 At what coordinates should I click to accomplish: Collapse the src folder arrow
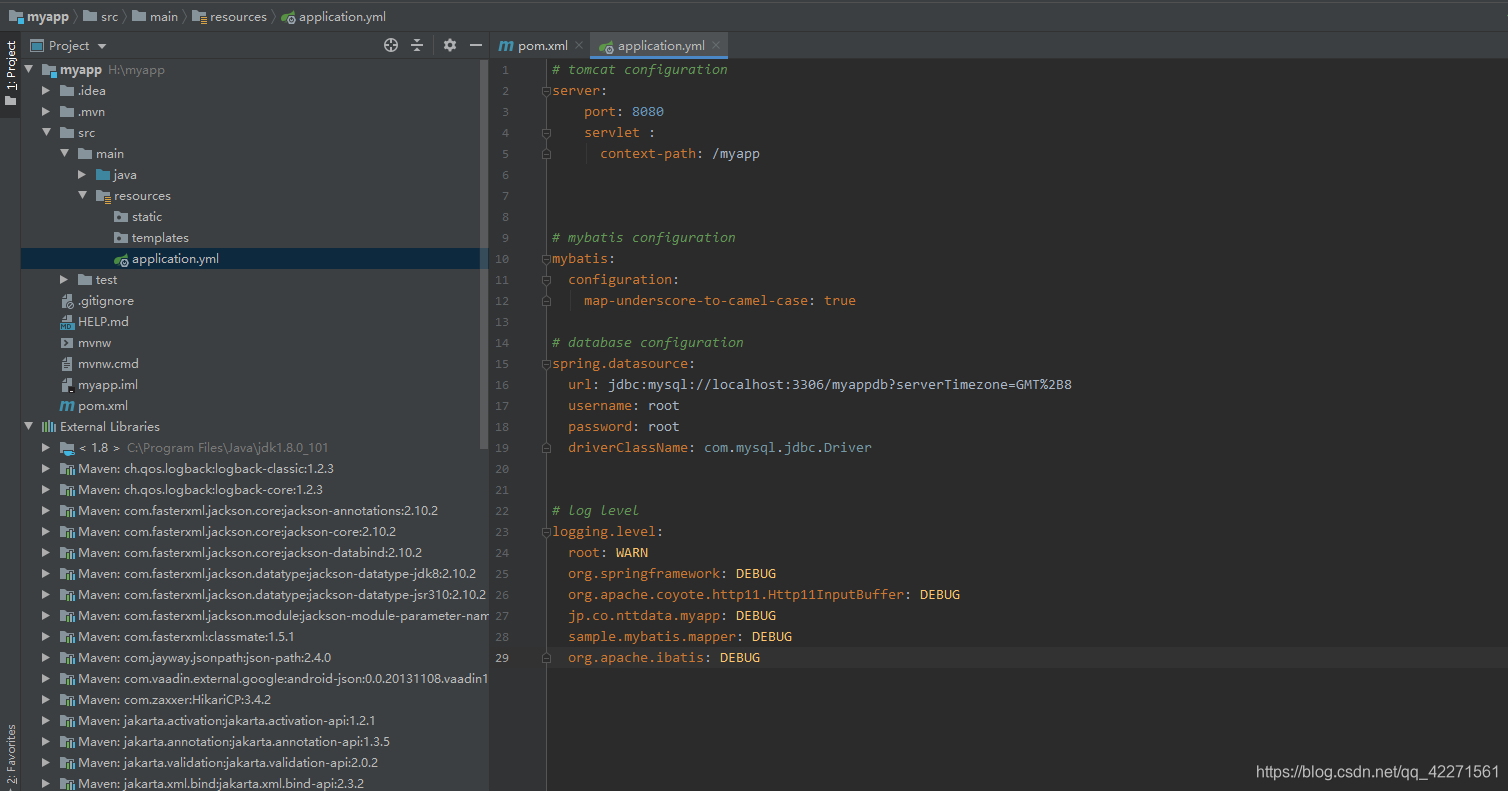[x=46, y=133]
